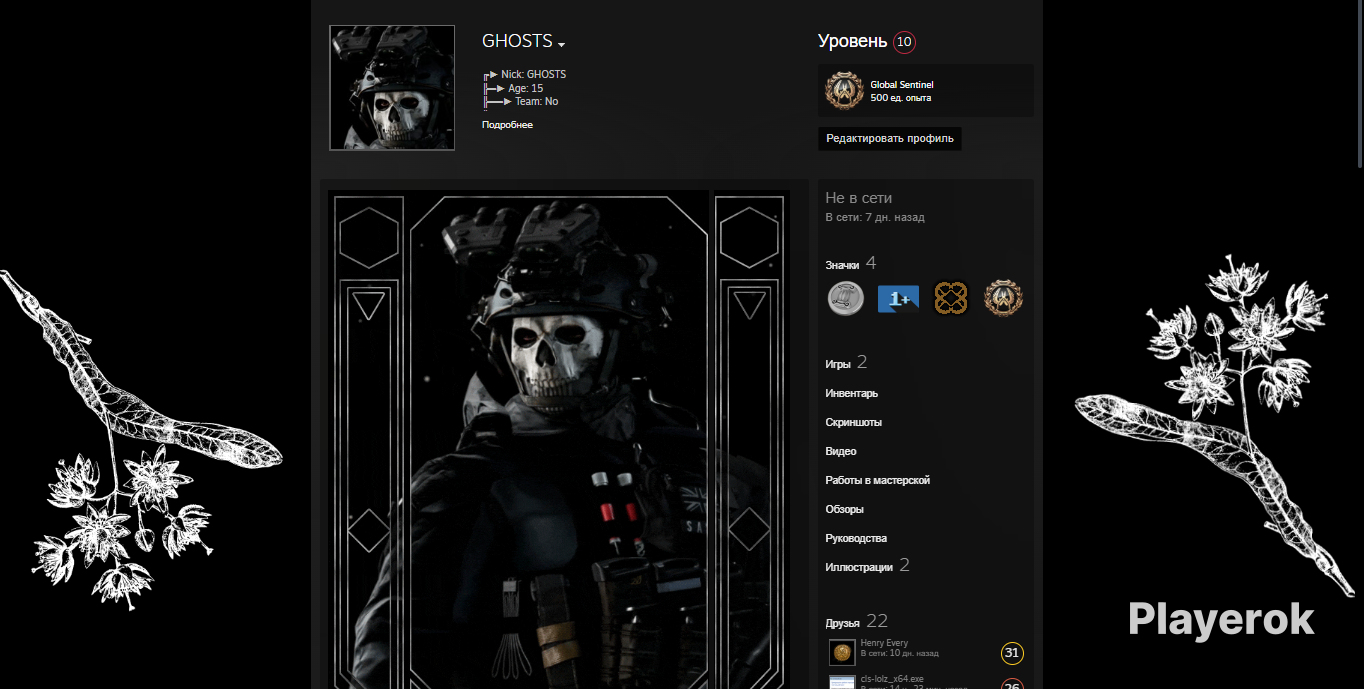Click the 'Age: 15' summary line
This screenshot has height=689, width=1364.
click(x=525, y=88)
